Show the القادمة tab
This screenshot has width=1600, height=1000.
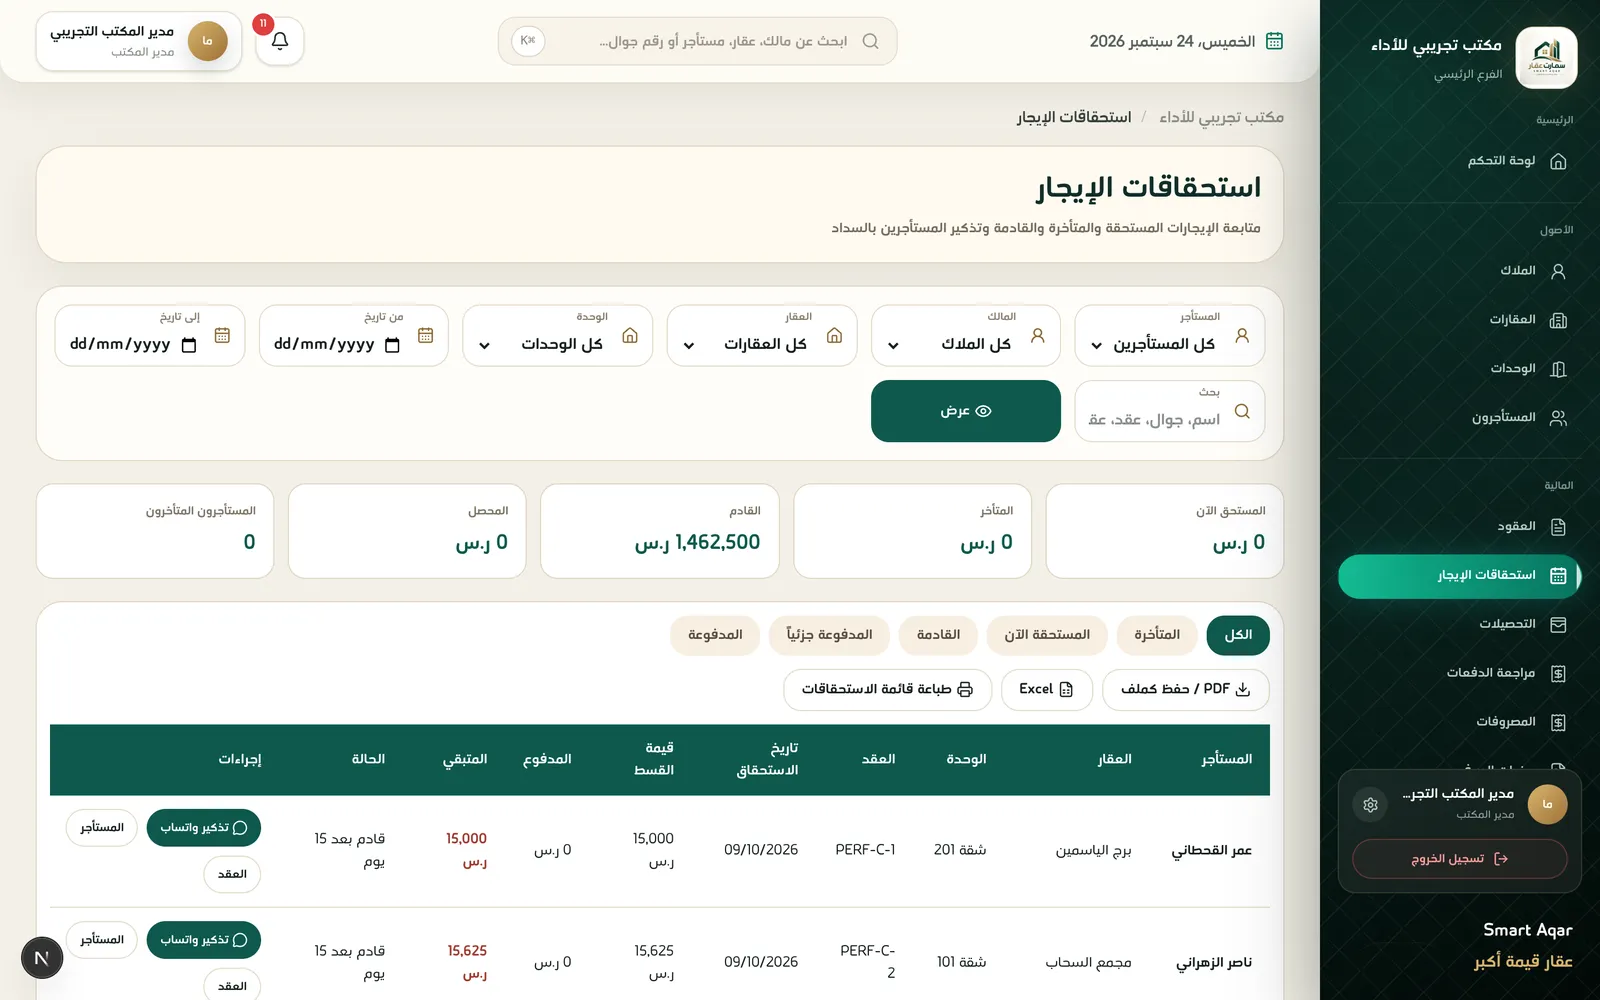(x=938, y=635)
